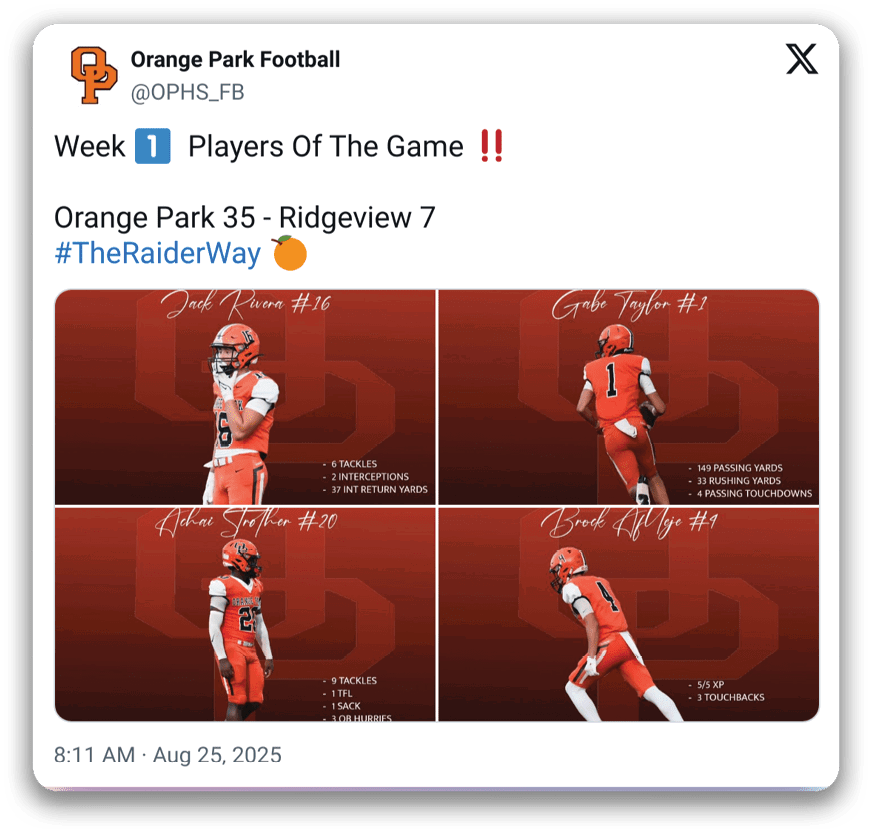Open the Jack Rivera #16 photo
872x833 pixels.
tap(245, 397)
